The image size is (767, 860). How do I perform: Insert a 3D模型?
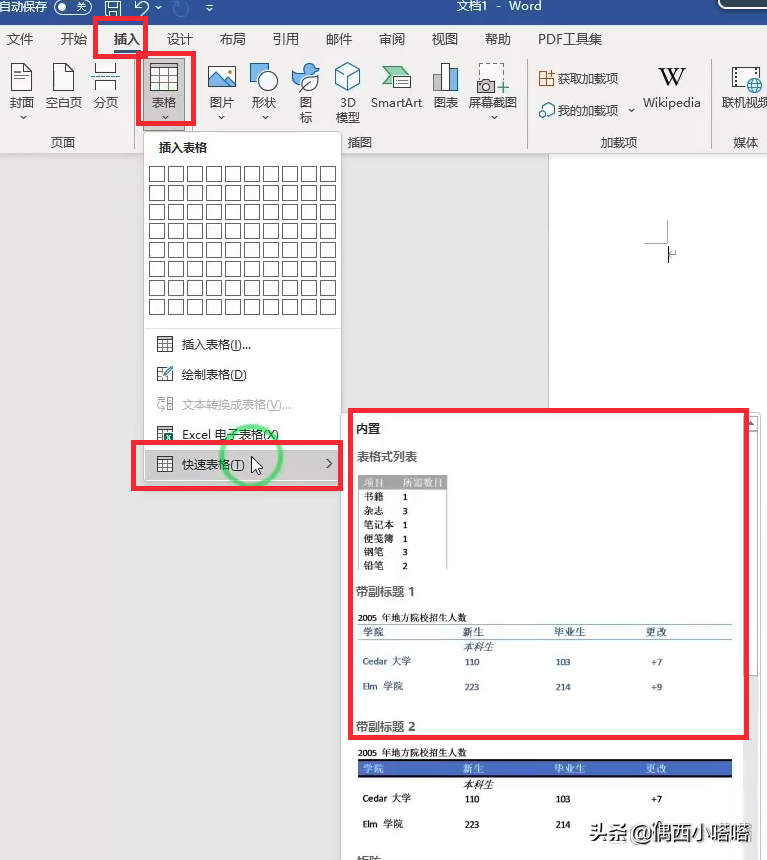point(348,92)
